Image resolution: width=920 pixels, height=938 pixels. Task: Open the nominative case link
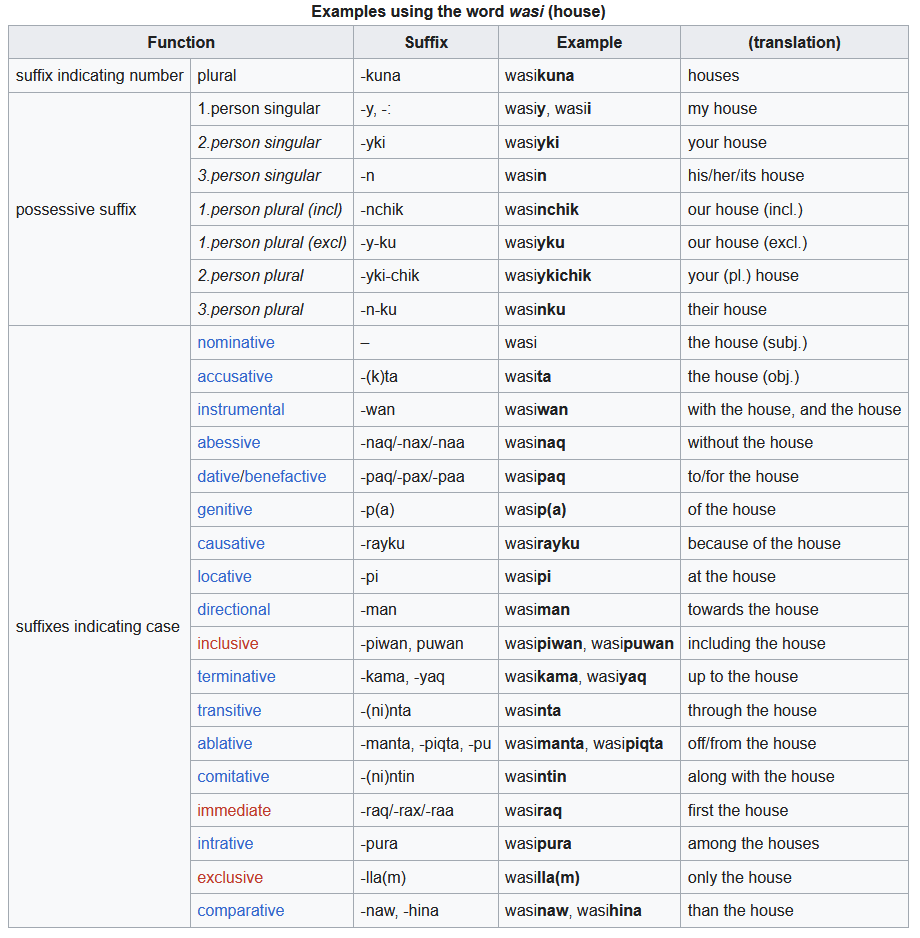tap(236, 343)
